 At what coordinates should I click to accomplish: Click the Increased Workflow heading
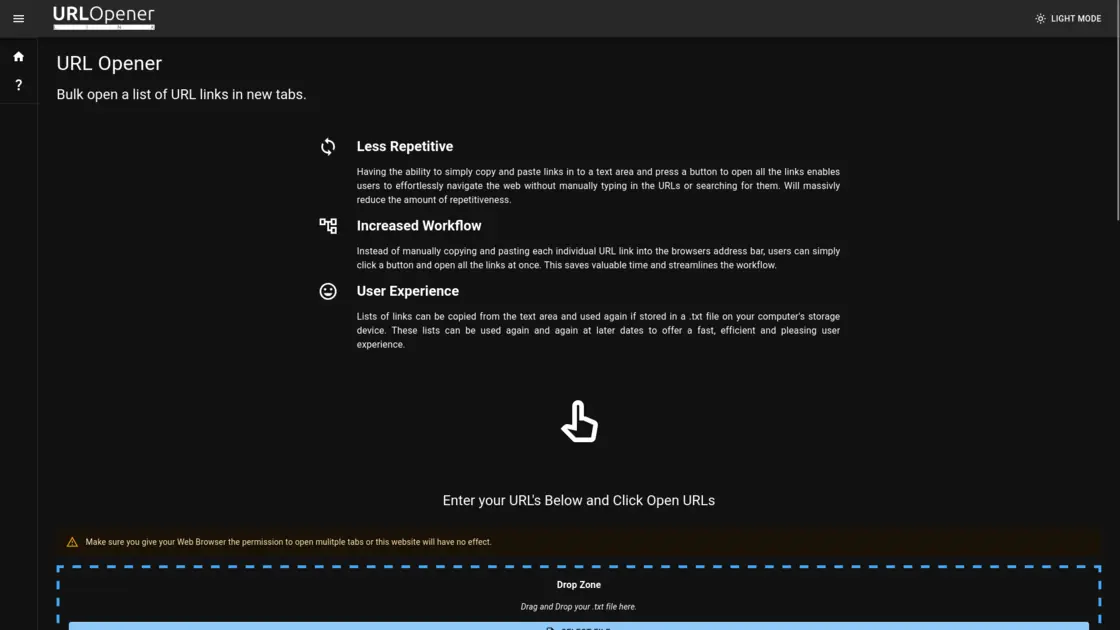click(x=419, y=225)
